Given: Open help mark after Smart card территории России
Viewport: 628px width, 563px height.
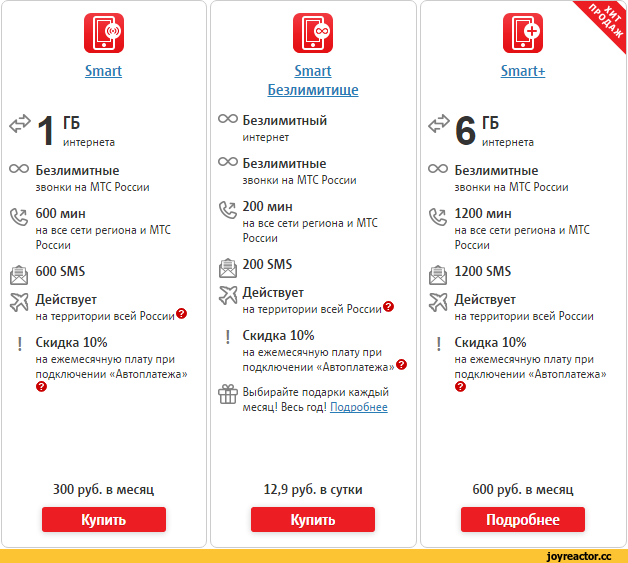Looking at the screenshot, I should pyautogui.click(x=181, y=313).
